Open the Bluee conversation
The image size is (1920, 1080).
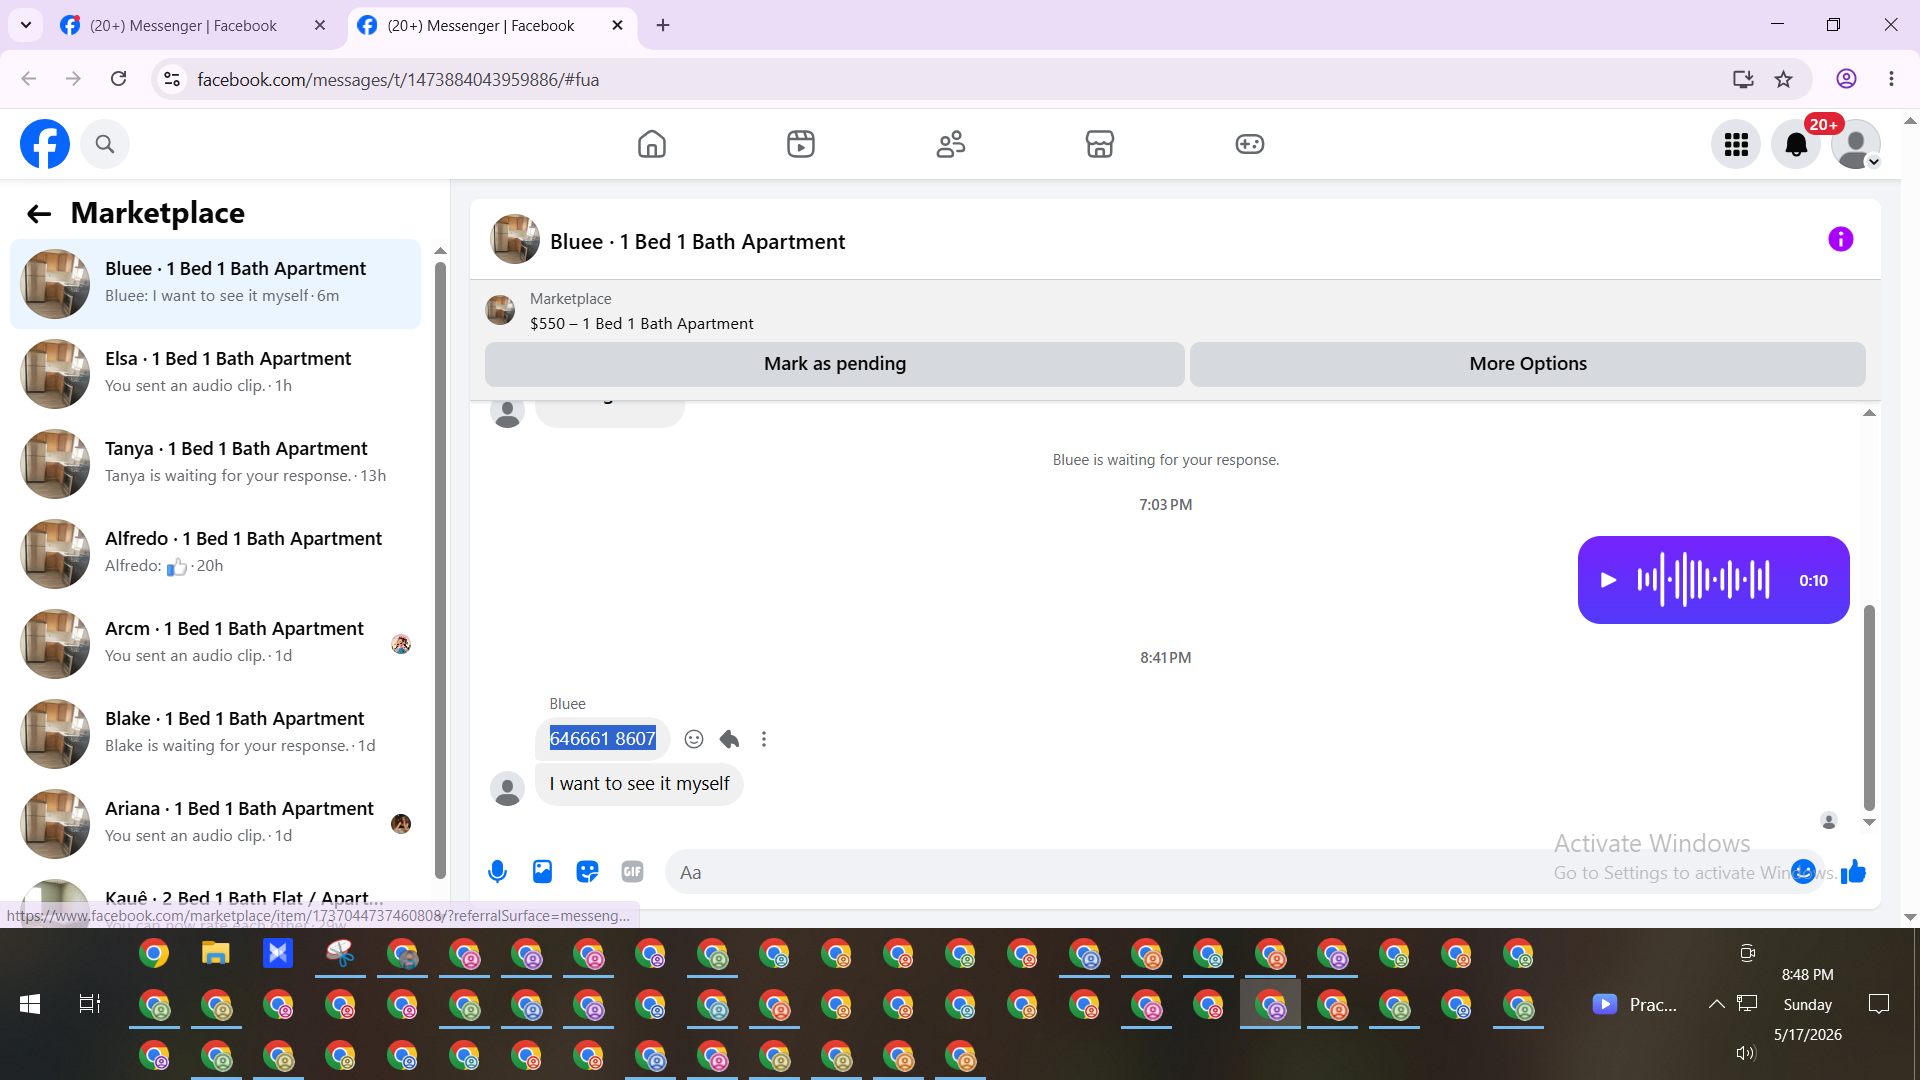tap(215, 284)
